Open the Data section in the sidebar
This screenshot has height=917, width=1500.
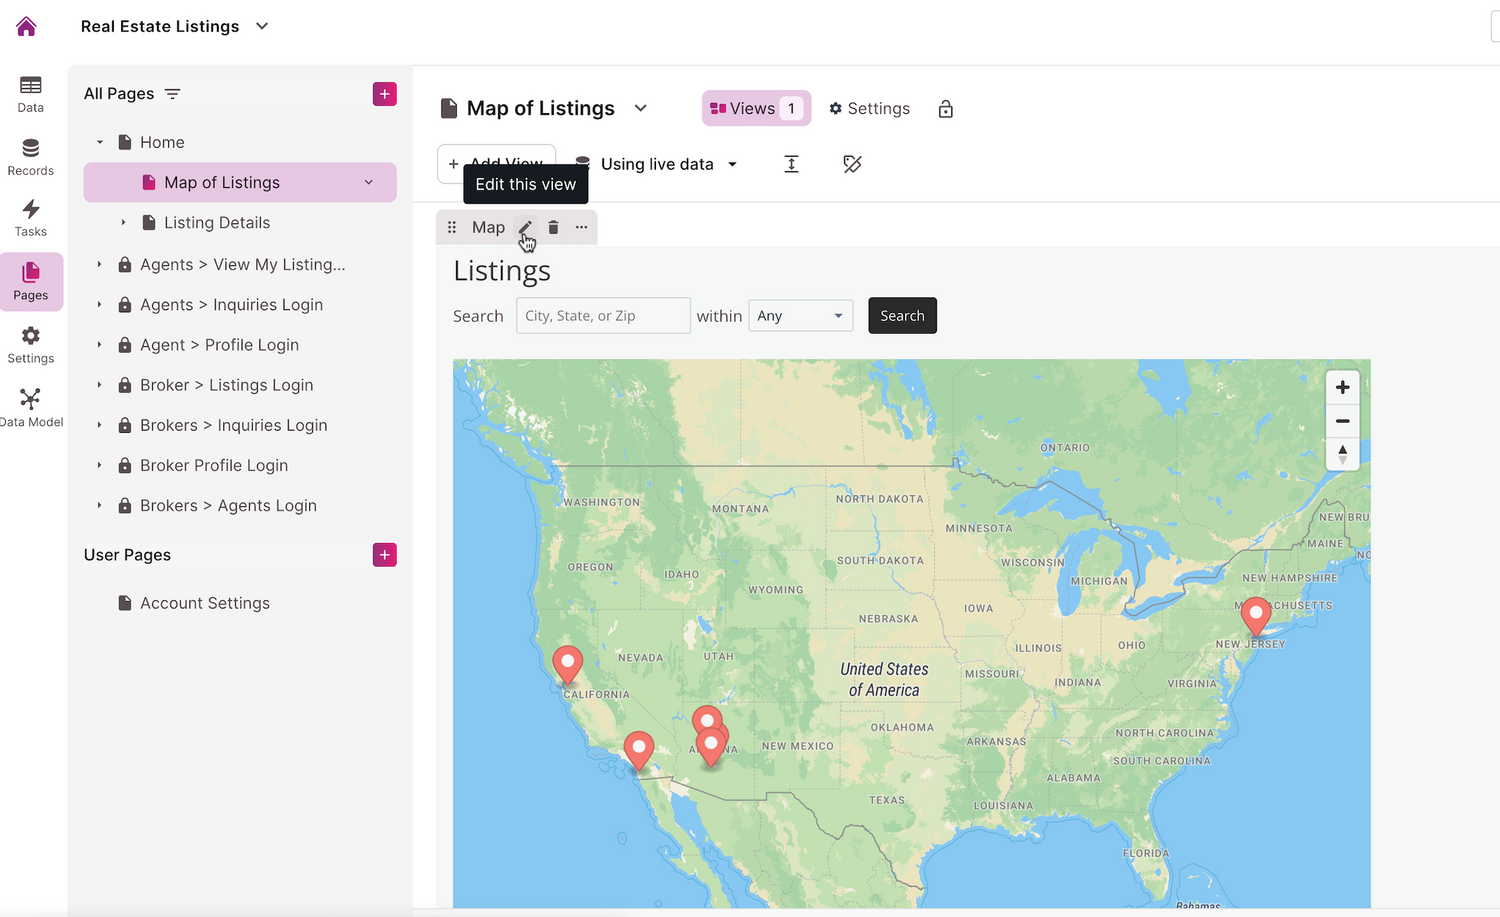[x=30, y=93]
